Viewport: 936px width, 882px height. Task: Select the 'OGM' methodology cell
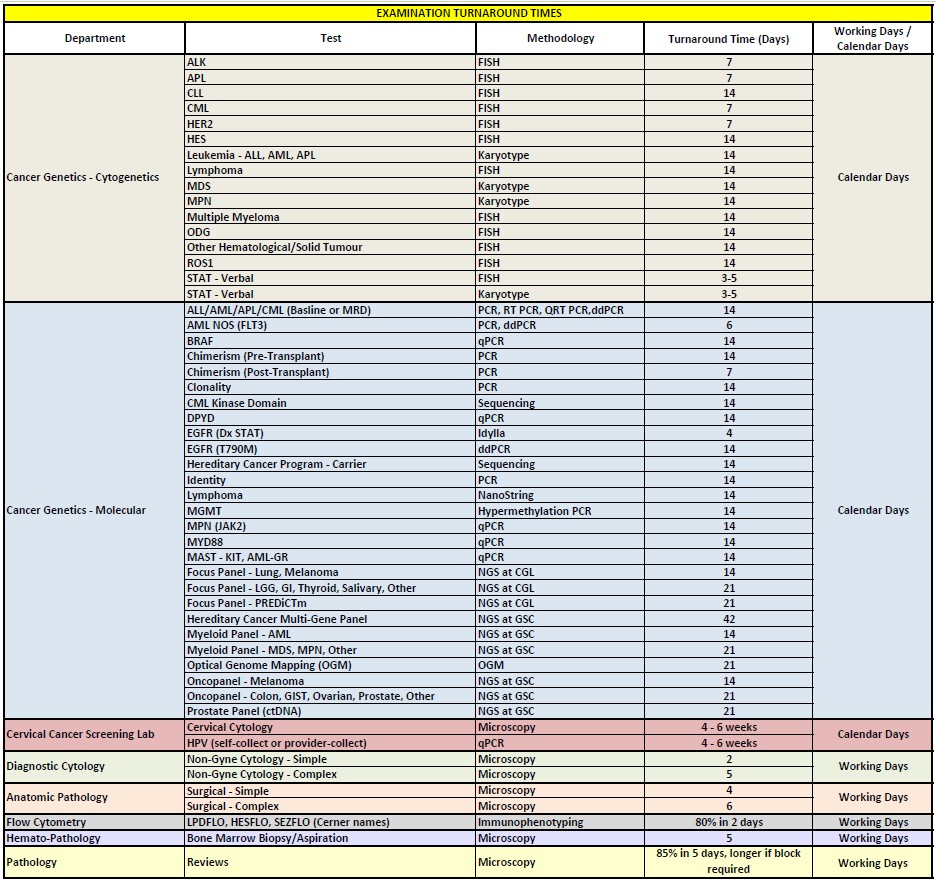point(560,665)
